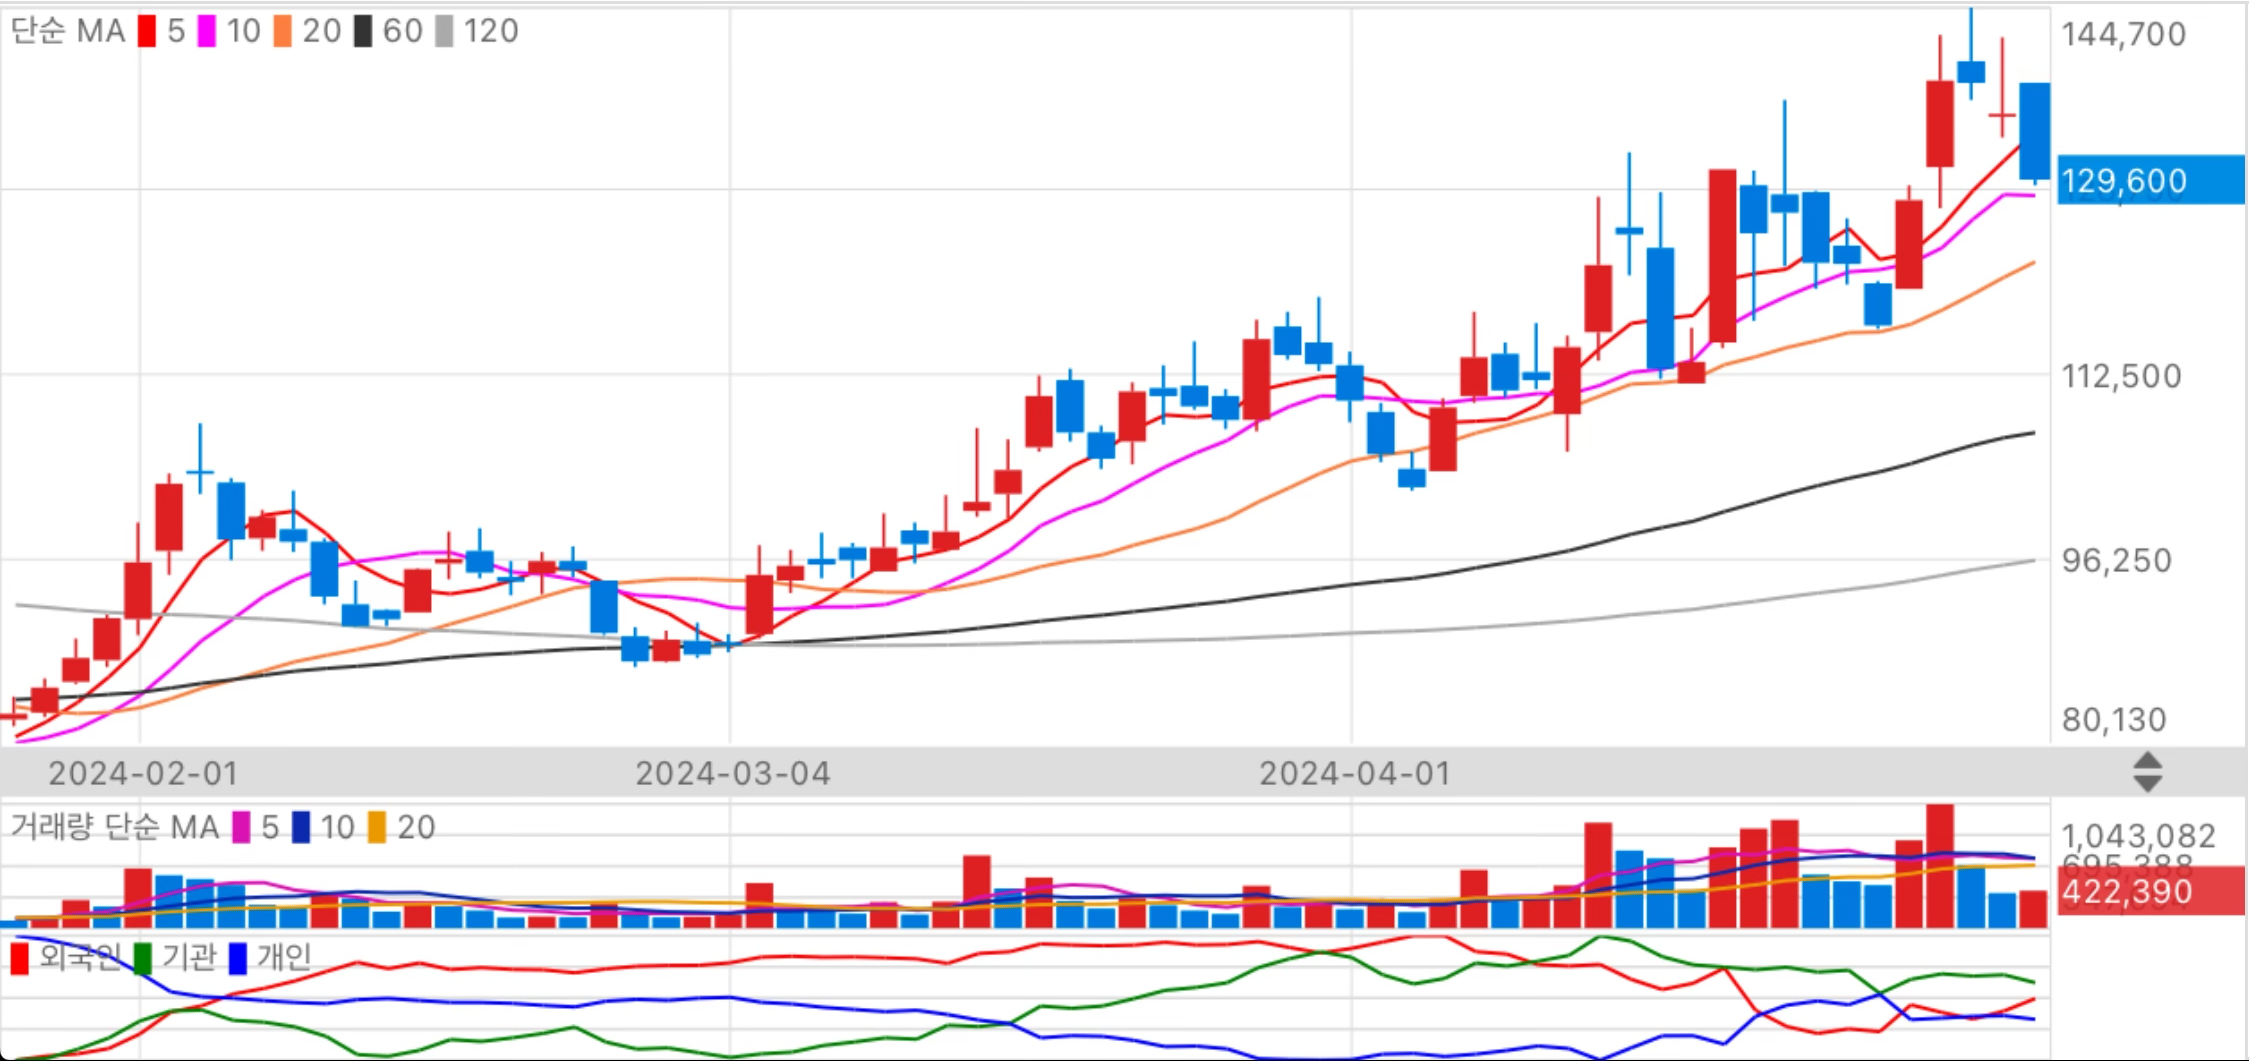
Task: Click the 80,130 price axis label
Action: click(x=2114, y=719)
